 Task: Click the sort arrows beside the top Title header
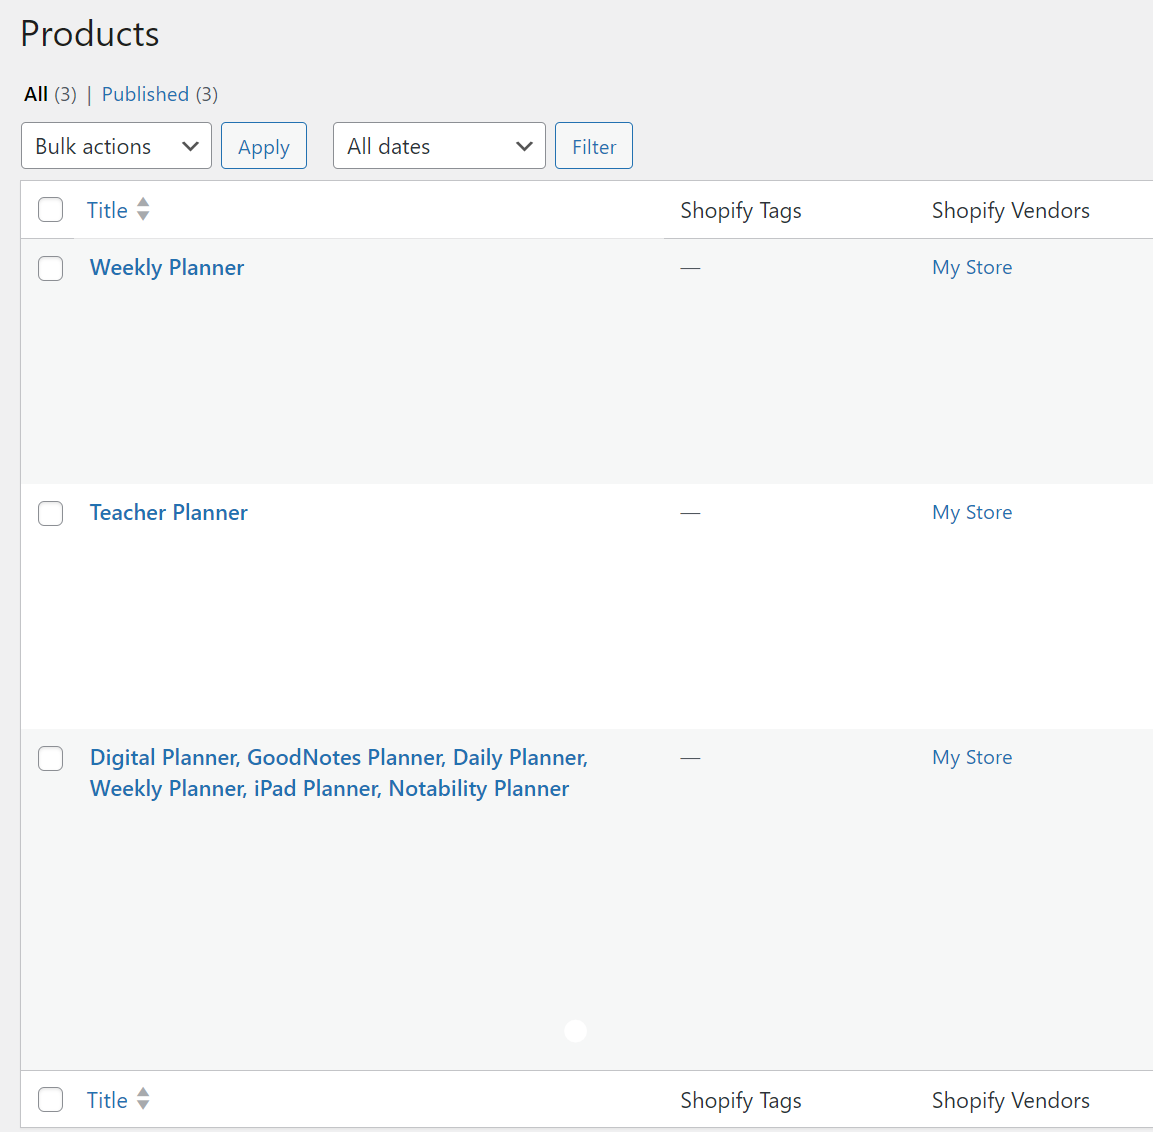click(143, 209)
